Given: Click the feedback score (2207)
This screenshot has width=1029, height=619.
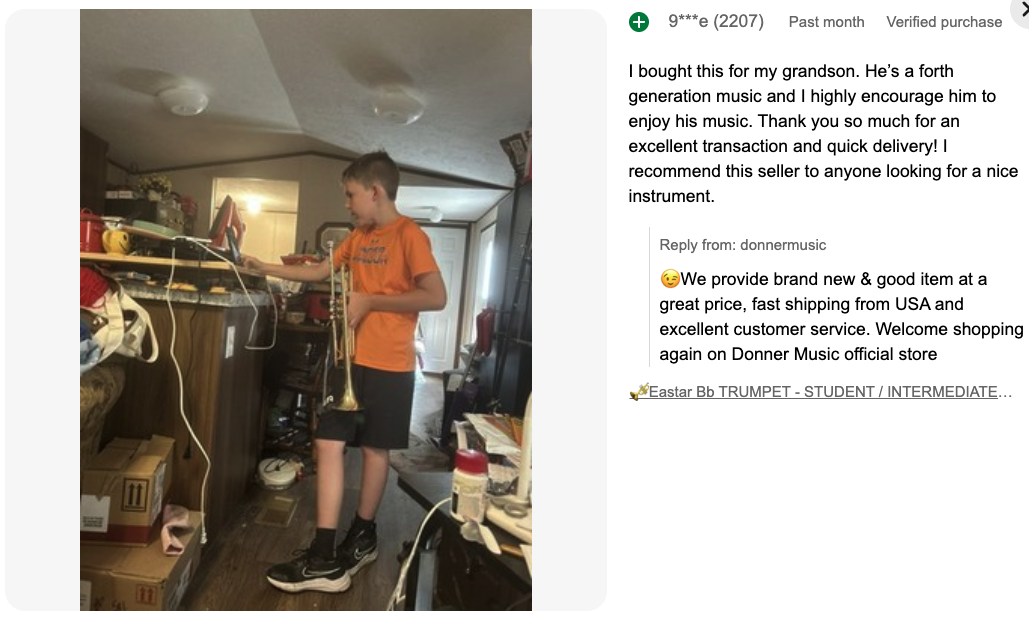Looking at the screenshot, I should click(x=739, y=22).
